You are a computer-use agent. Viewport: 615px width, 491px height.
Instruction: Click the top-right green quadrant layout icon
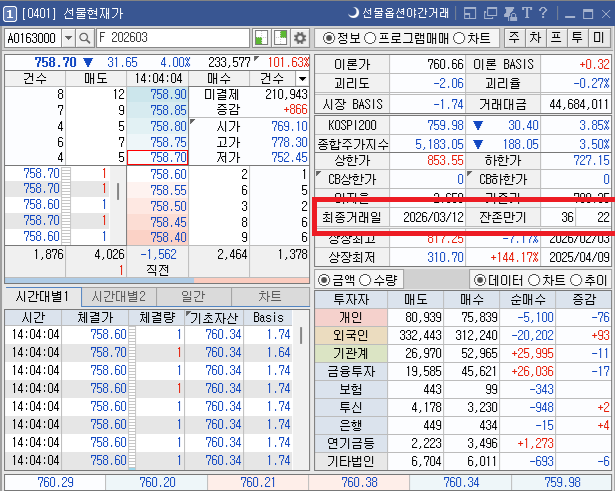pos(280,38)
